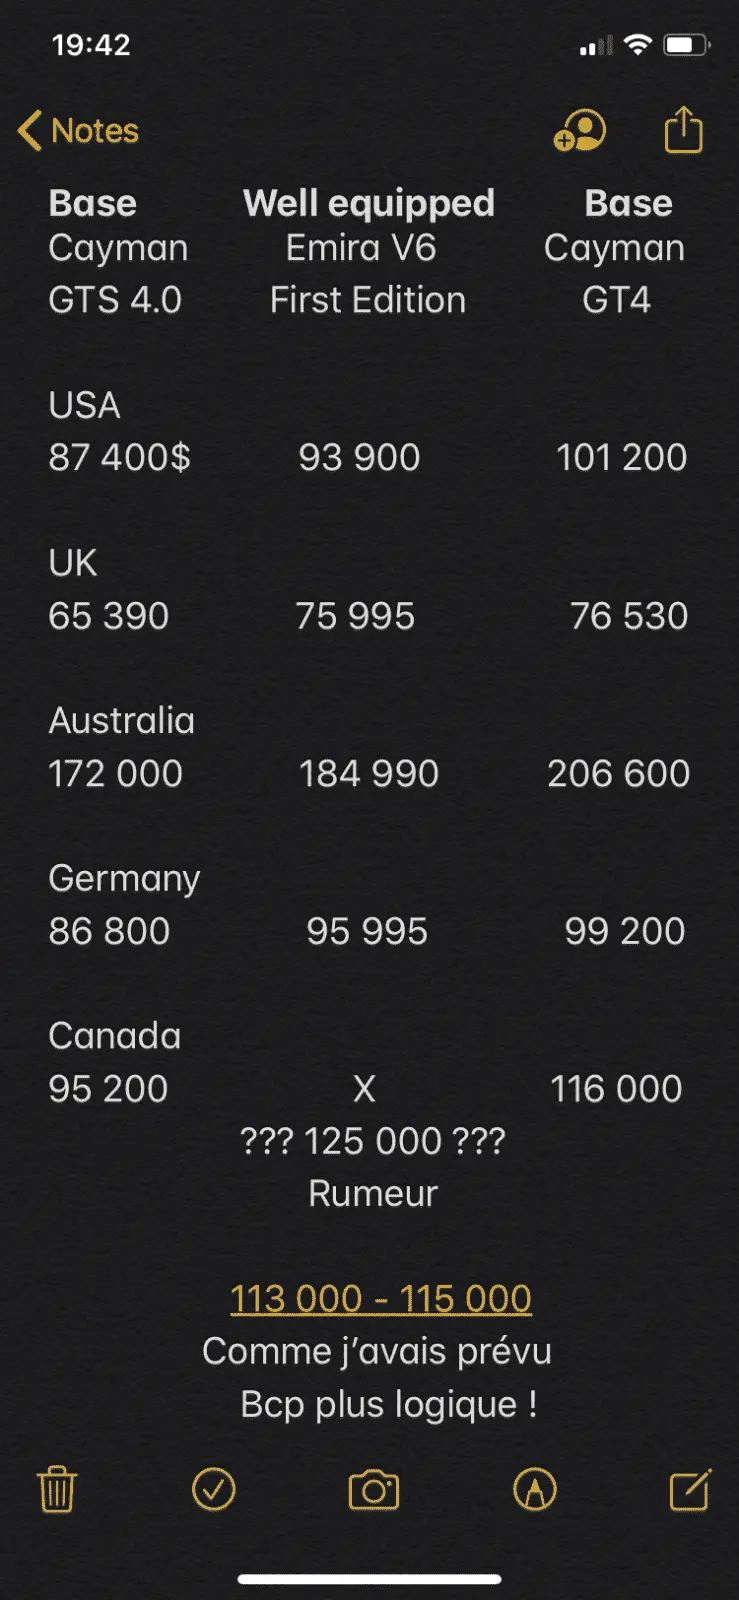The image size is (739, 1600).
Task: Tap the Wi-Fi status icon
Action: pyautogui.click(x=637, y=45)
